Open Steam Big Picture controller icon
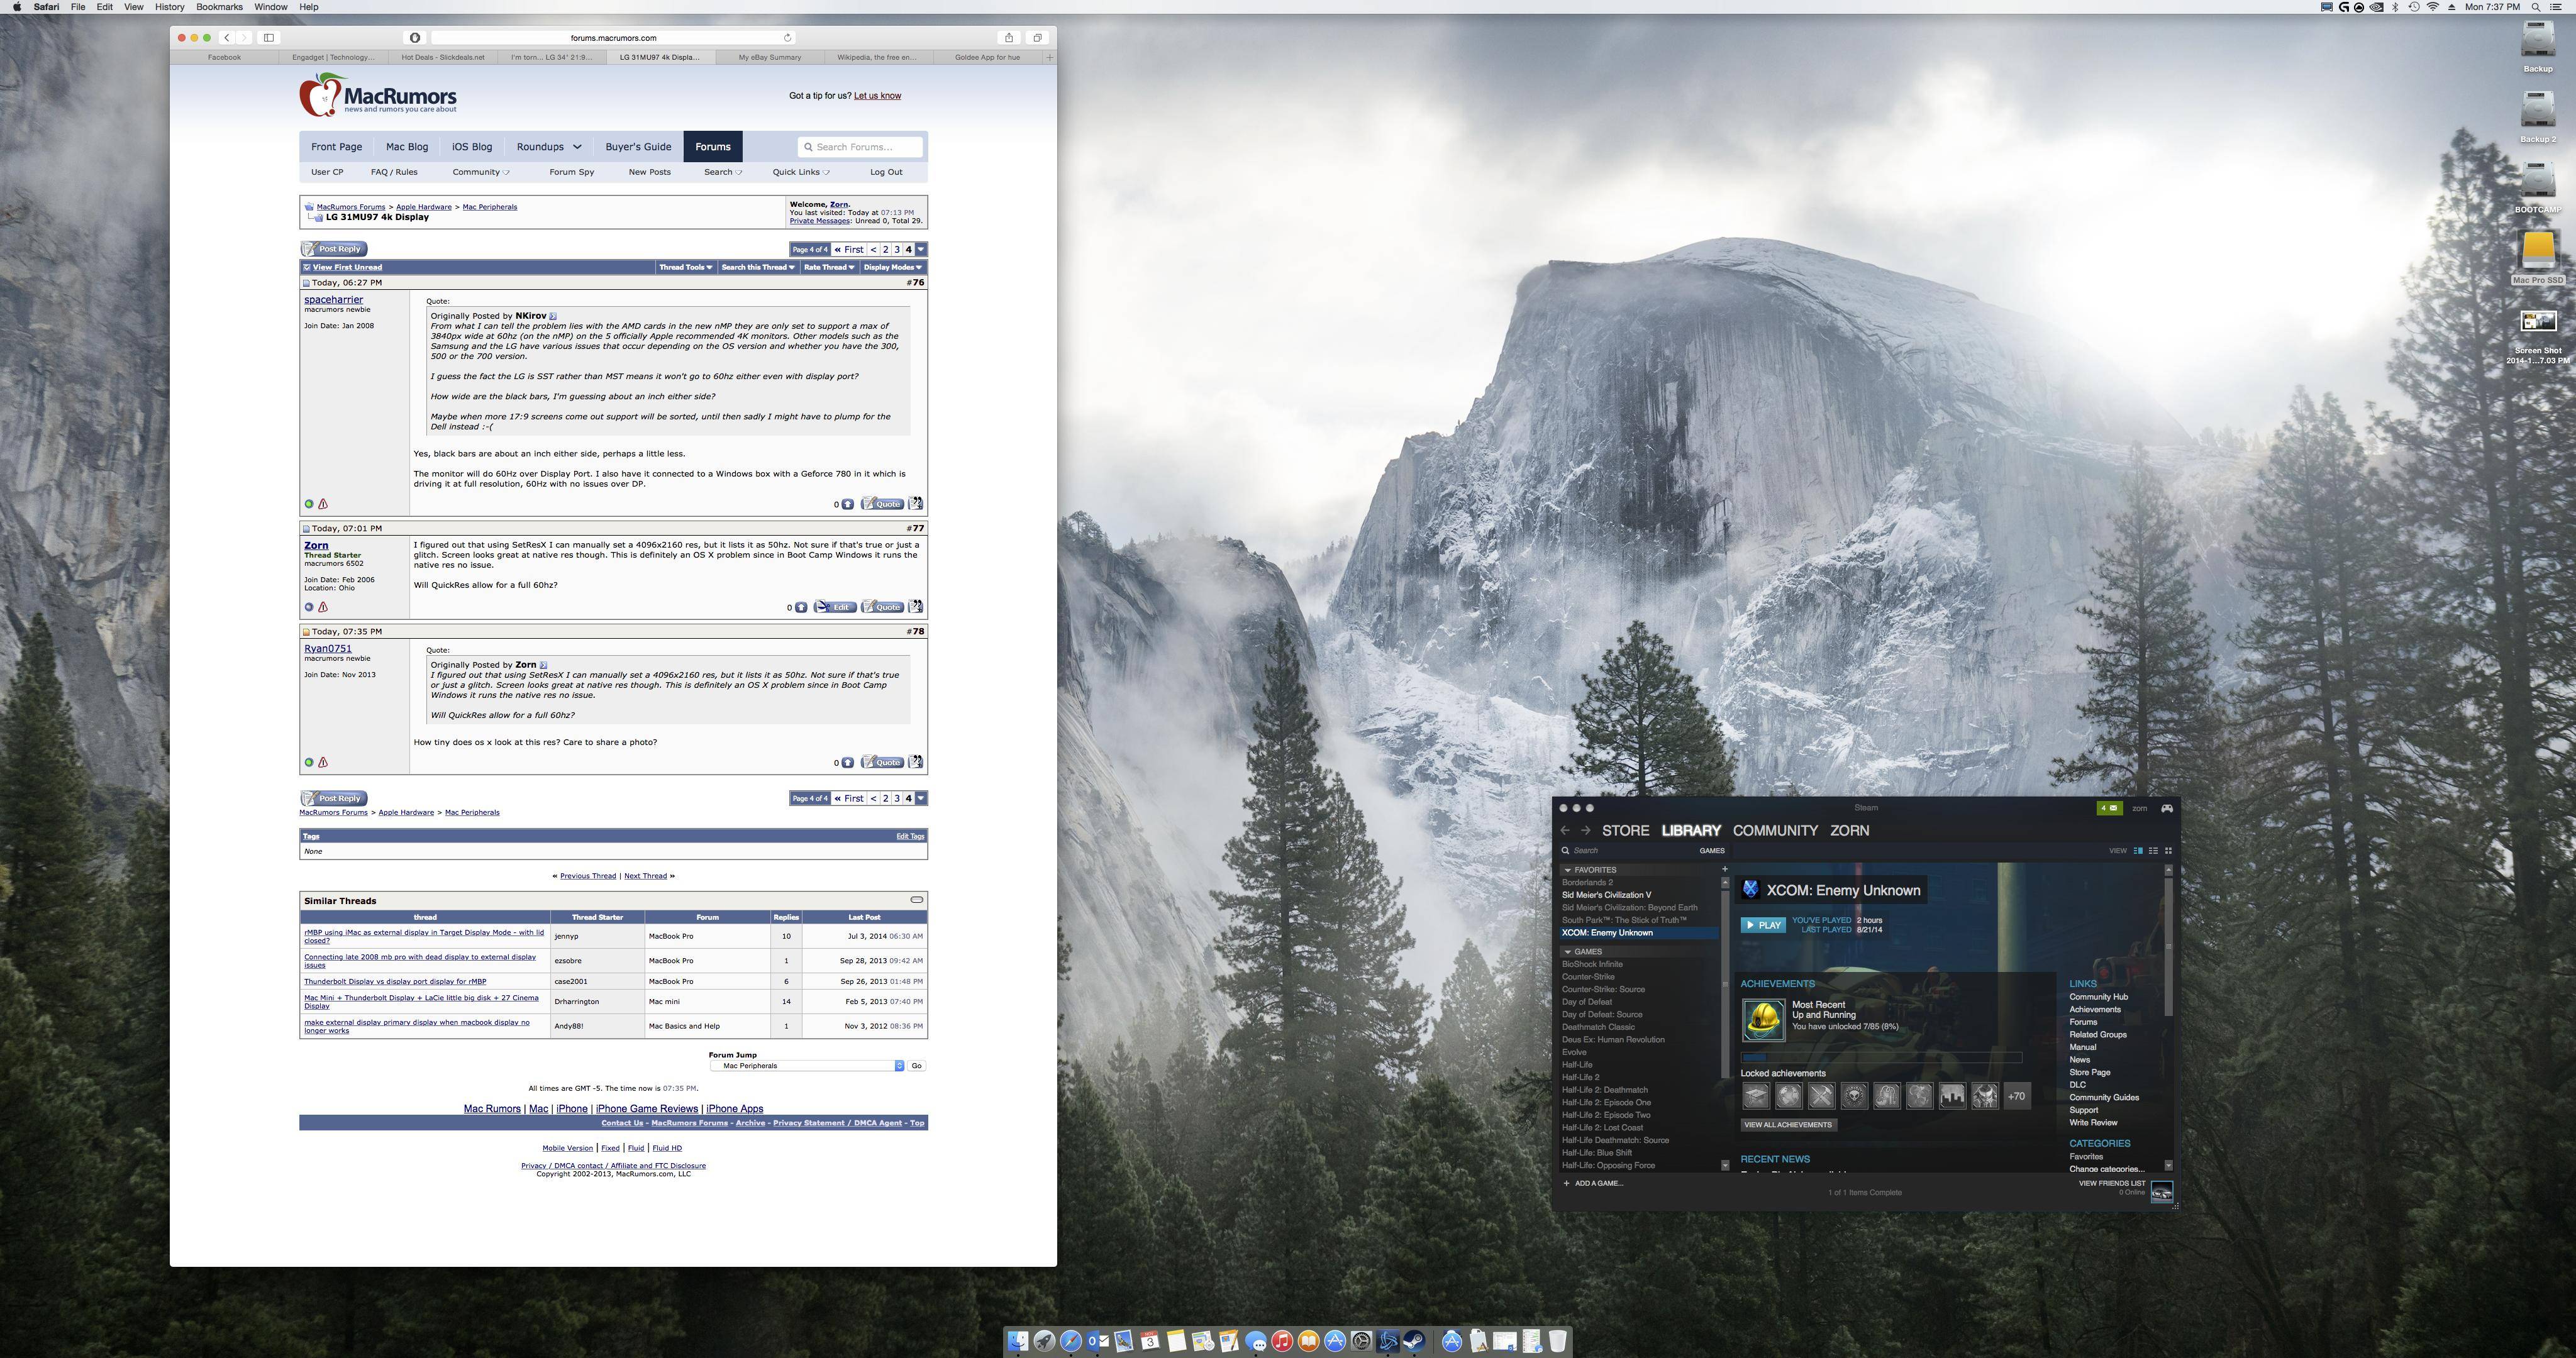The height and width of the screenshot is (1358, 2576). 2166,808
